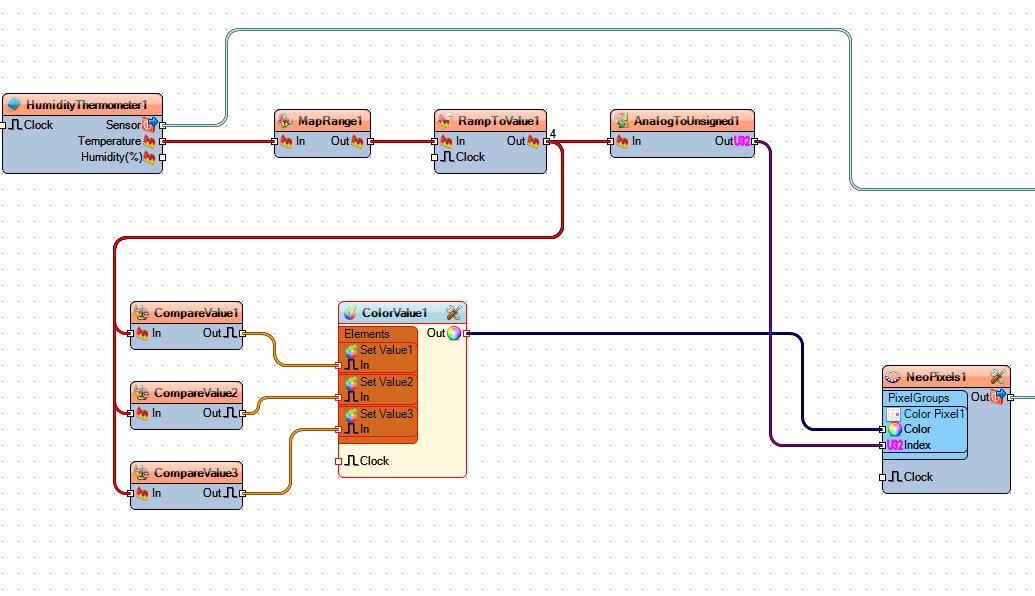Screen dimensions: 1035x596
Task: Click HumidityThermometer1 Sensor output icon
Action: click(150, 124)
